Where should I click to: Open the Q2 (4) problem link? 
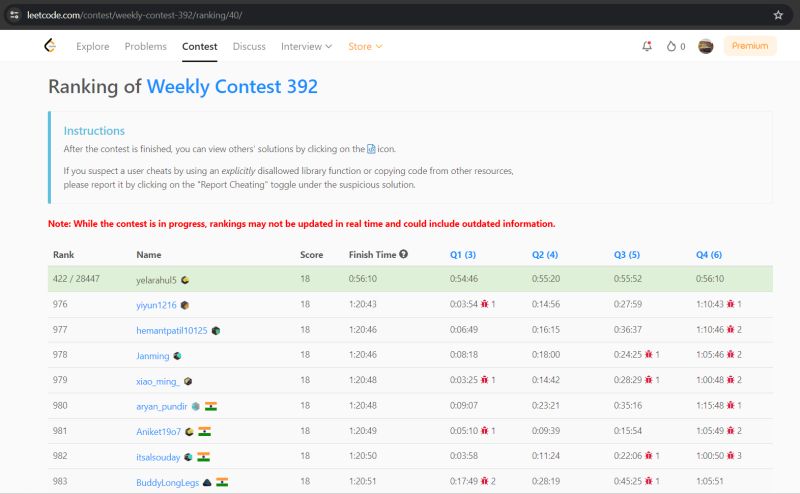(x=545, y=255)
